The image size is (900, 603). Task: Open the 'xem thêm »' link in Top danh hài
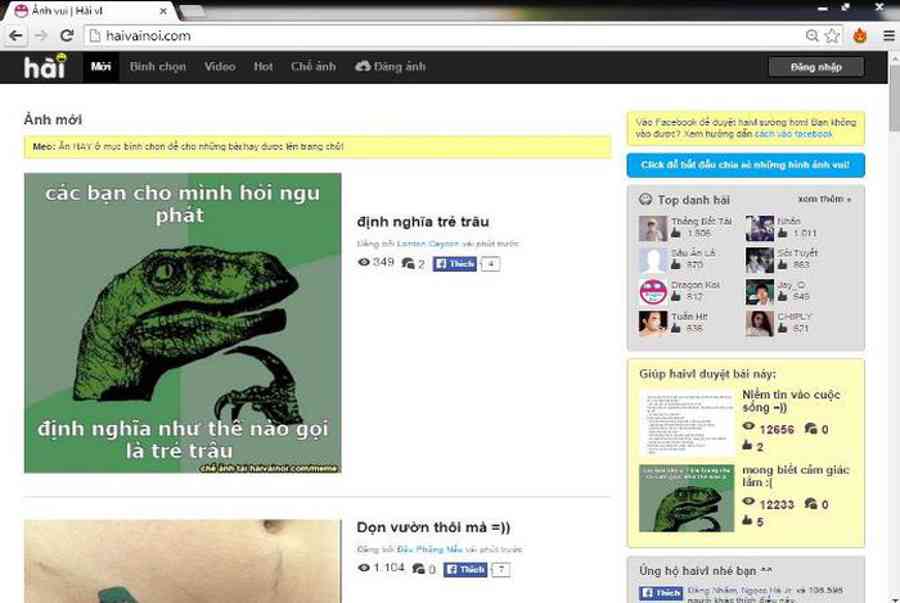[824, 199]
